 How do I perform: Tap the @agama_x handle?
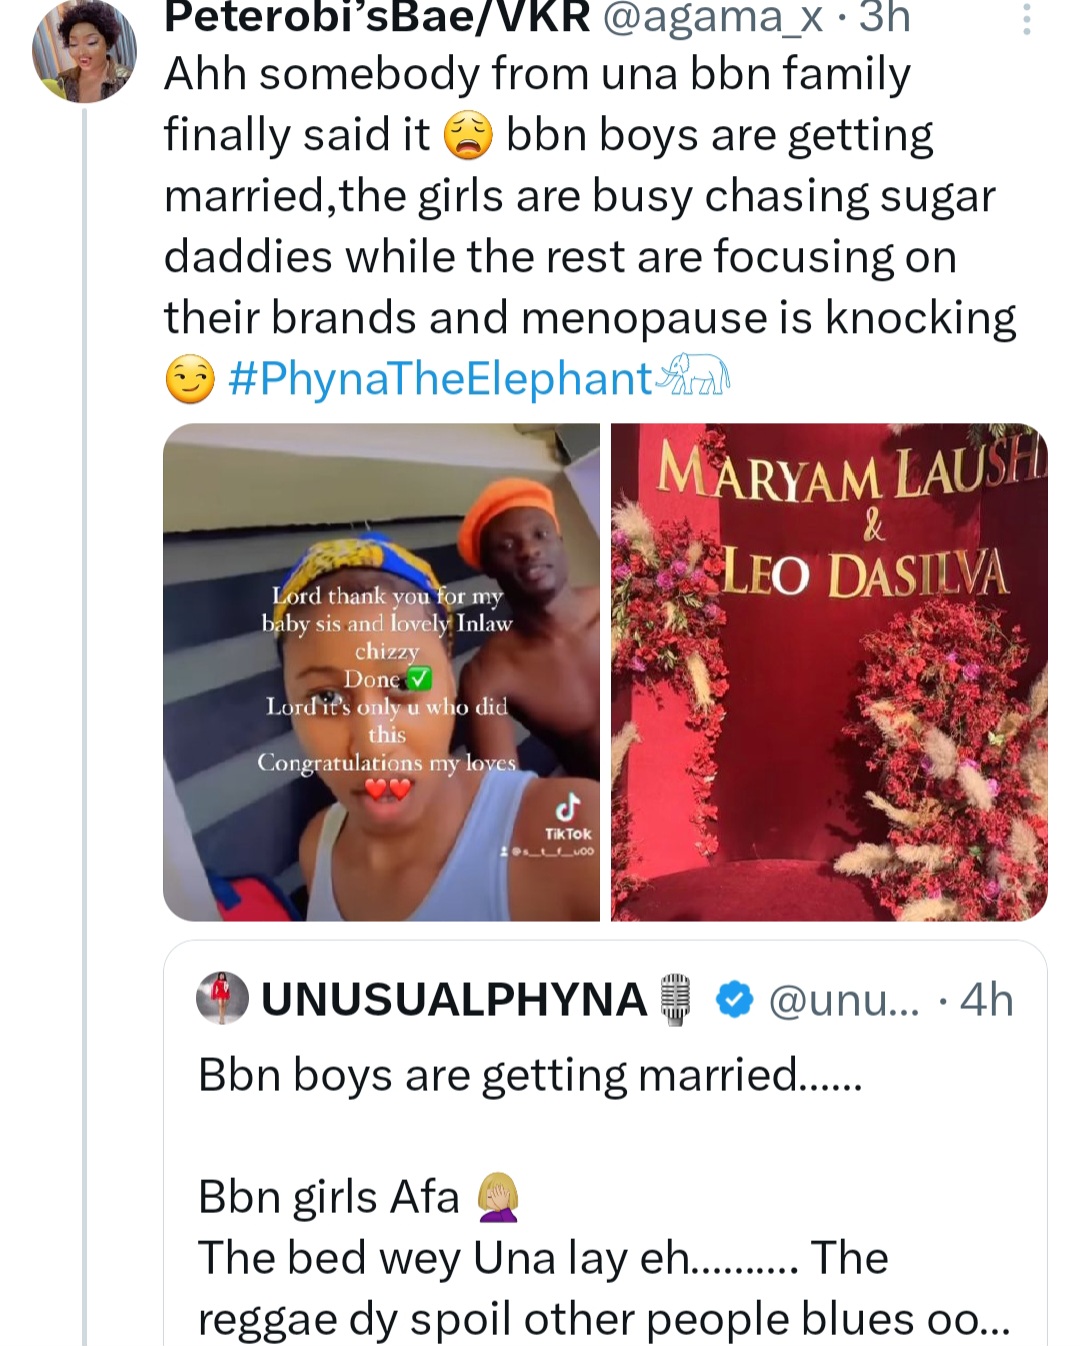713,17
